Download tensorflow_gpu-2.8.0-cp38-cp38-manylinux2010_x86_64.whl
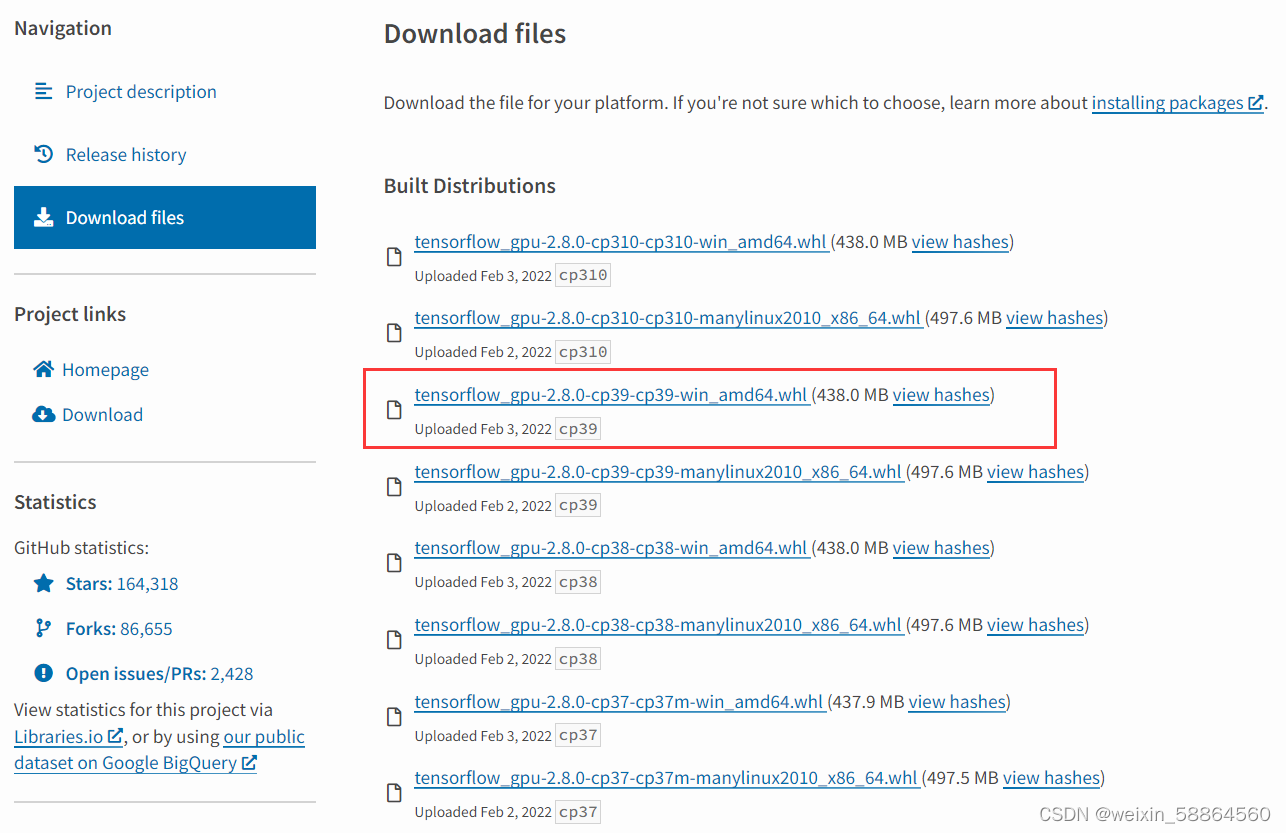The image size is (1286, 833). (658, 625)
